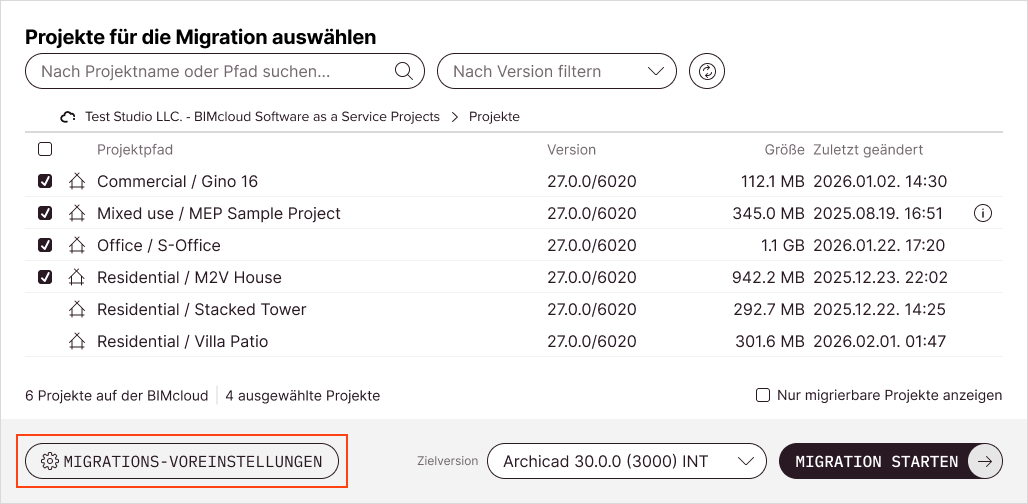Click project name Residential / M2V House
Screen dimensions: 1028x504
[x=189, y=277]
